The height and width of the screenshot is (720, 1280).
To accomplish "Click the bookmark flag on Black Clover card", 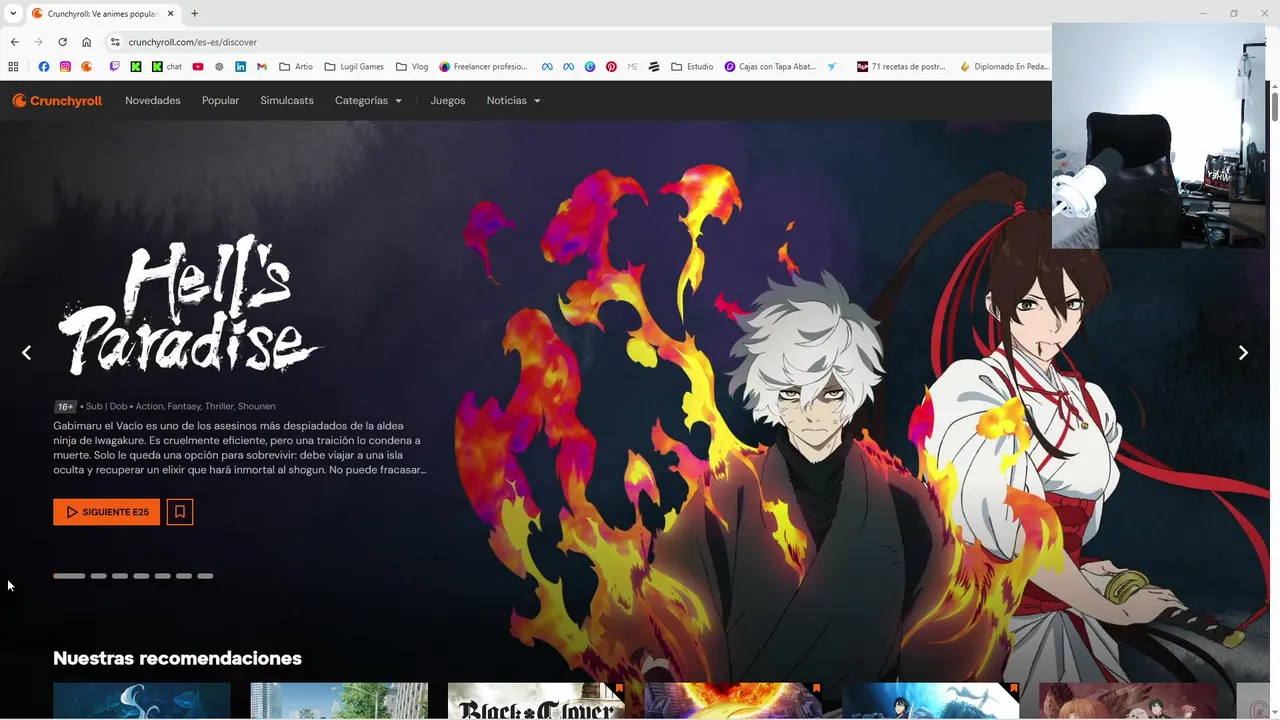I will click(619, 689).
